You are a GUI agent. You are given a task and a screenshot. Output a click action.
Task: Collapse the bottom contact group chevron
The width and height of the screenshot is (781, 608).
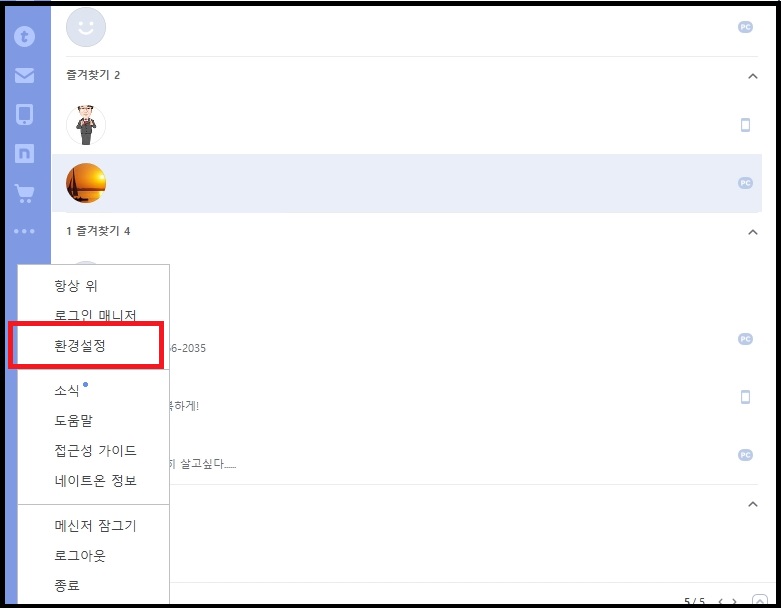(x=753, y=504)
